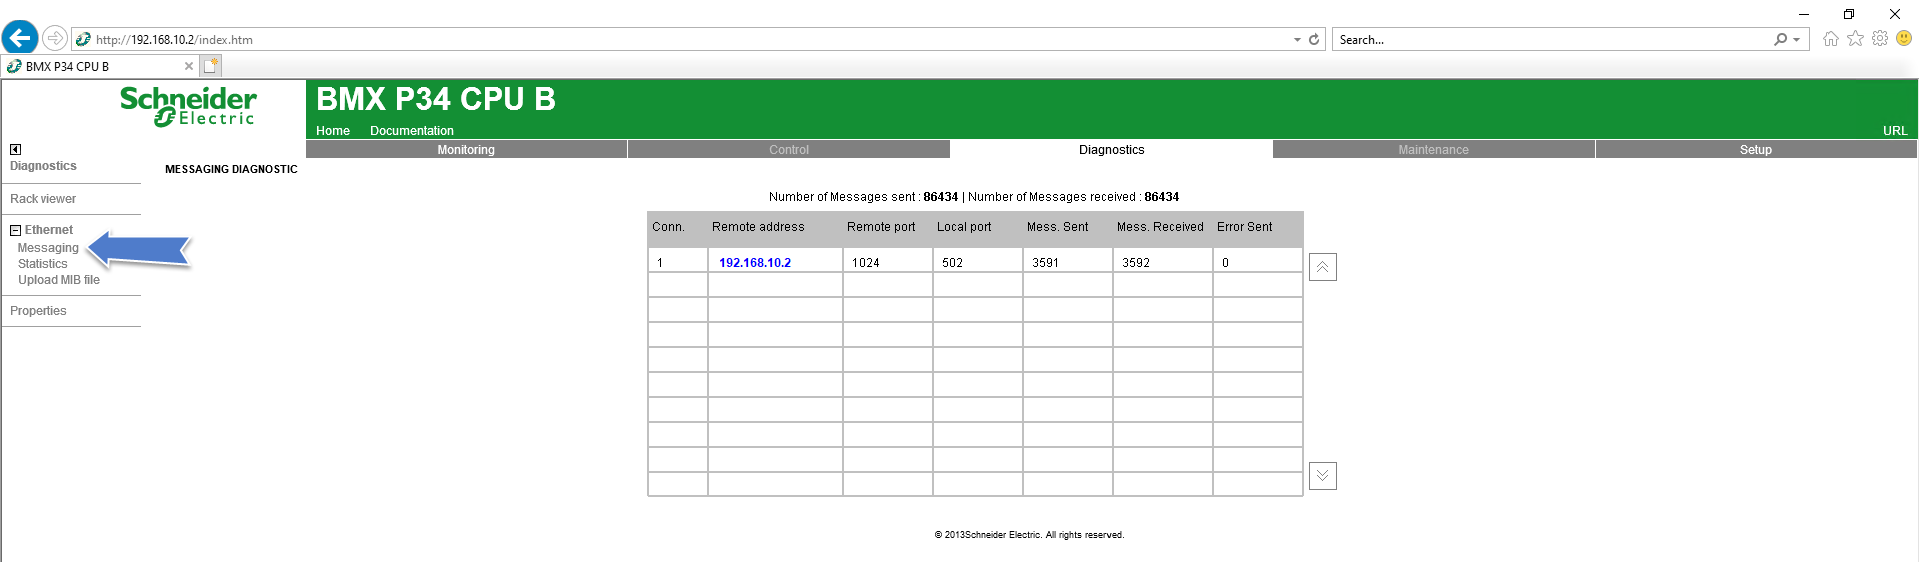Click the browser Home icon
This screenshot has height=562, width=1920.
click(1830, 39)
